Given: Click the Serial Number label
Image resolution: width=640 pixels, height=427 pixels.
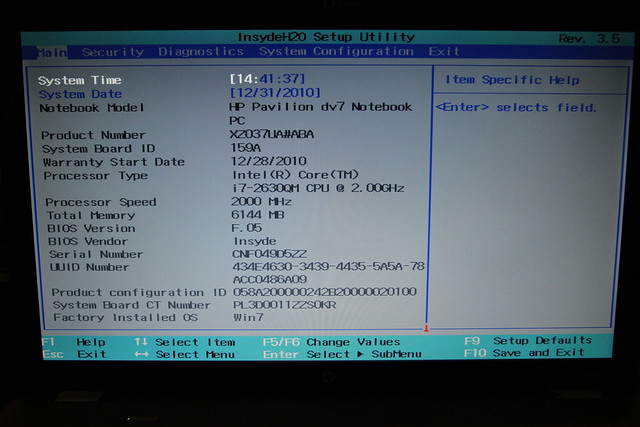Looking at the screenshot, I should click(96, 254).
